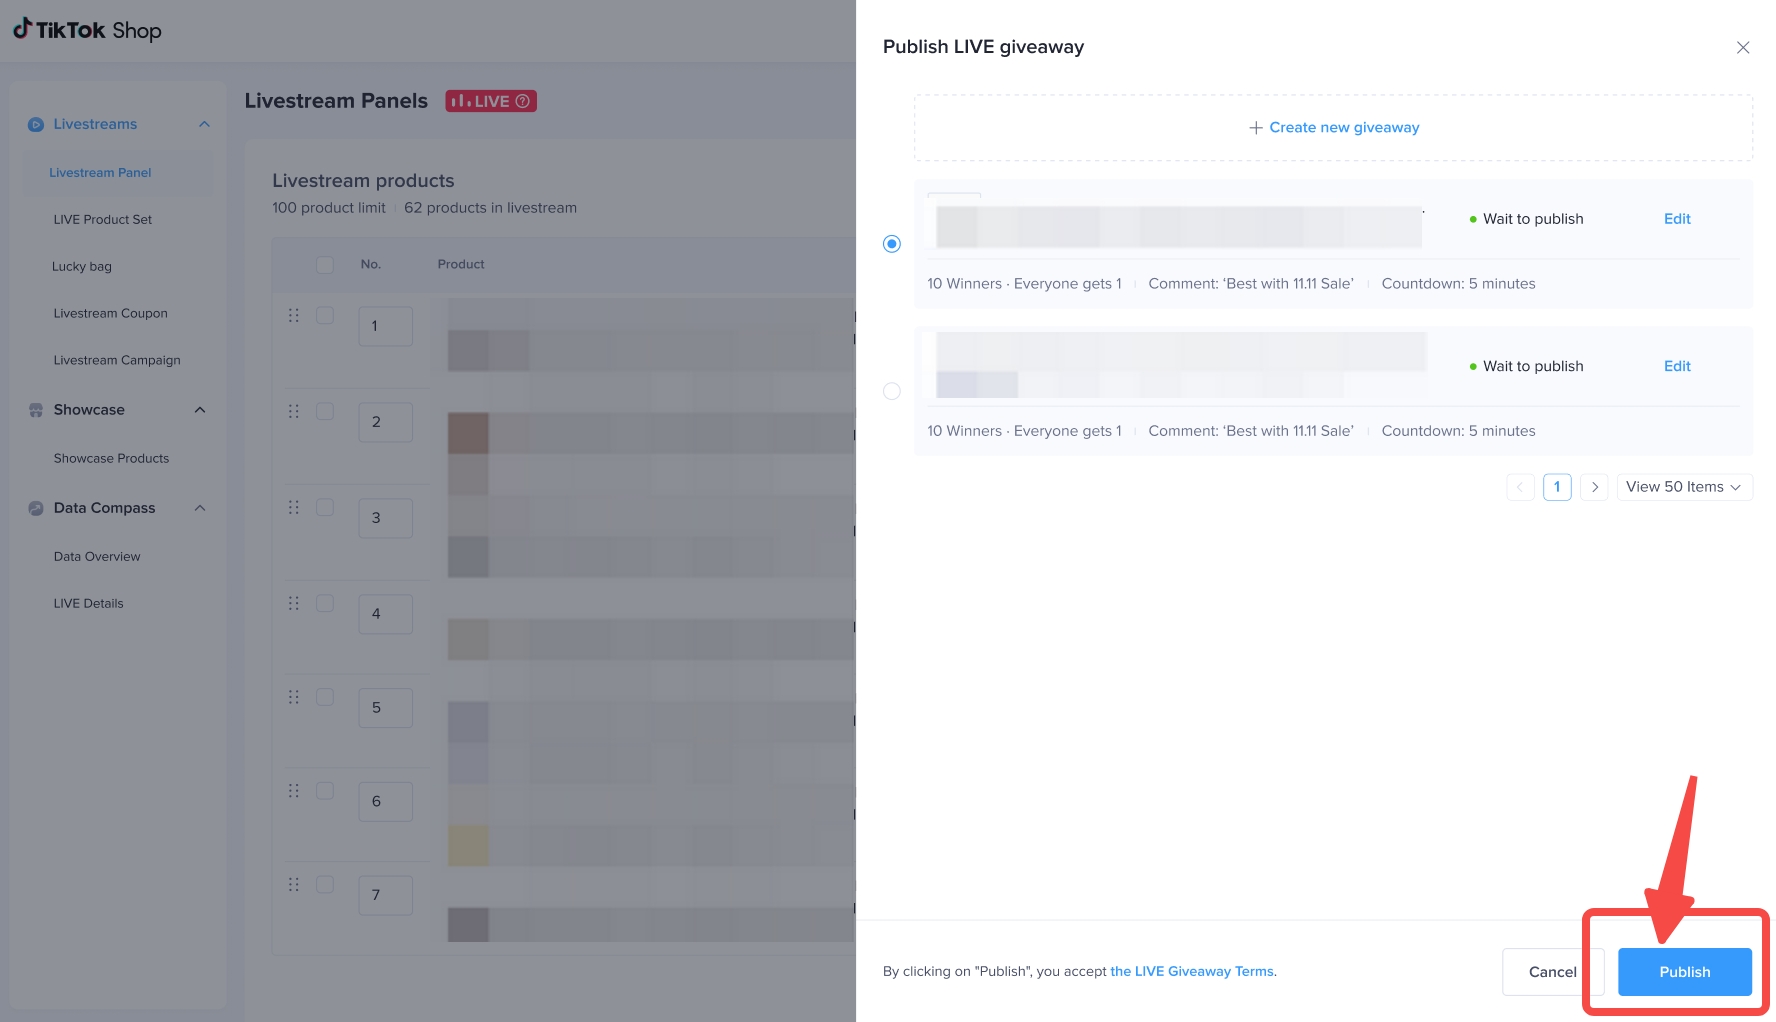Click the TikTok Shop logo
Screen dimensions: 1776x1022
(87, 30)
